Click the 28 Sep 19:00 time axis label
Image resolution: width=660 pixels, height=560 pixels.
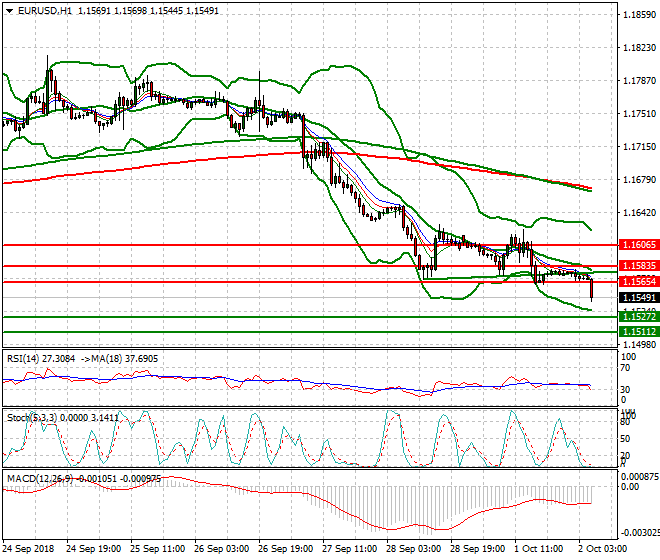click(477, 549)
